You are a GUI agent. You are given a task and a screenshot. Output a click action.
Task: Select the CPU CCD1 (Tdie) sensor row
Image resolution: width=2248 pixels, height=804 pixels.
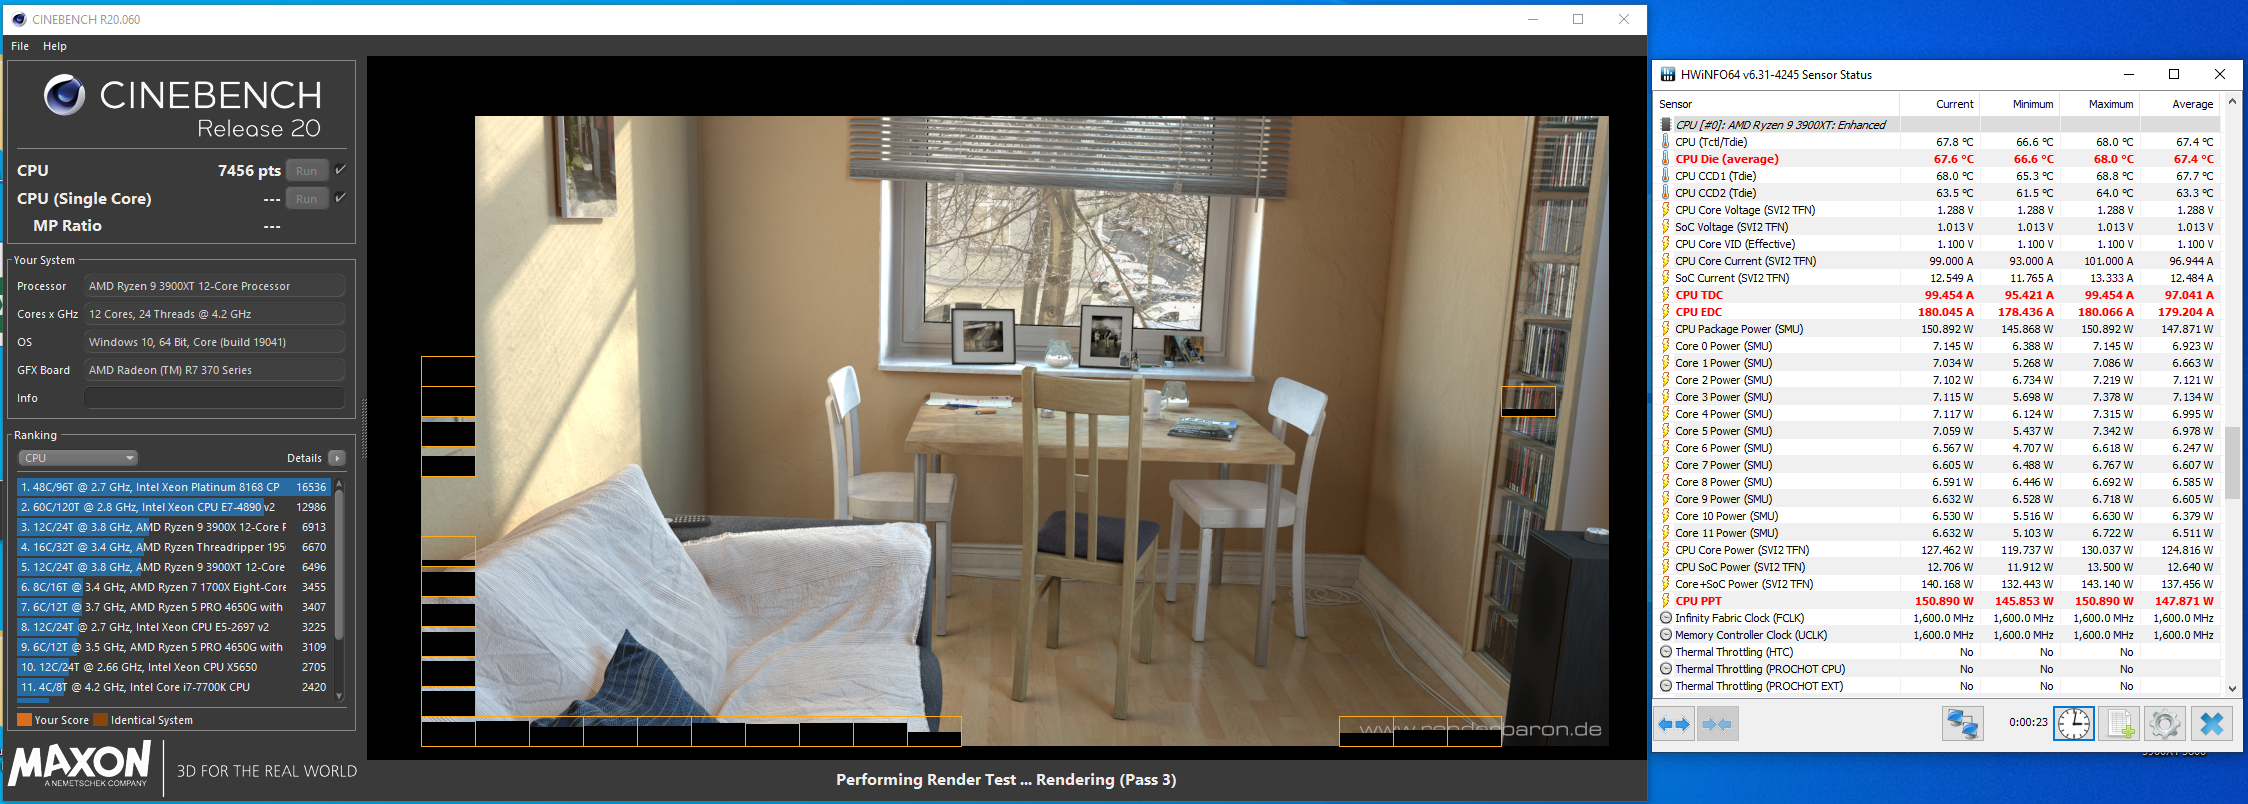pos(1938,176)
